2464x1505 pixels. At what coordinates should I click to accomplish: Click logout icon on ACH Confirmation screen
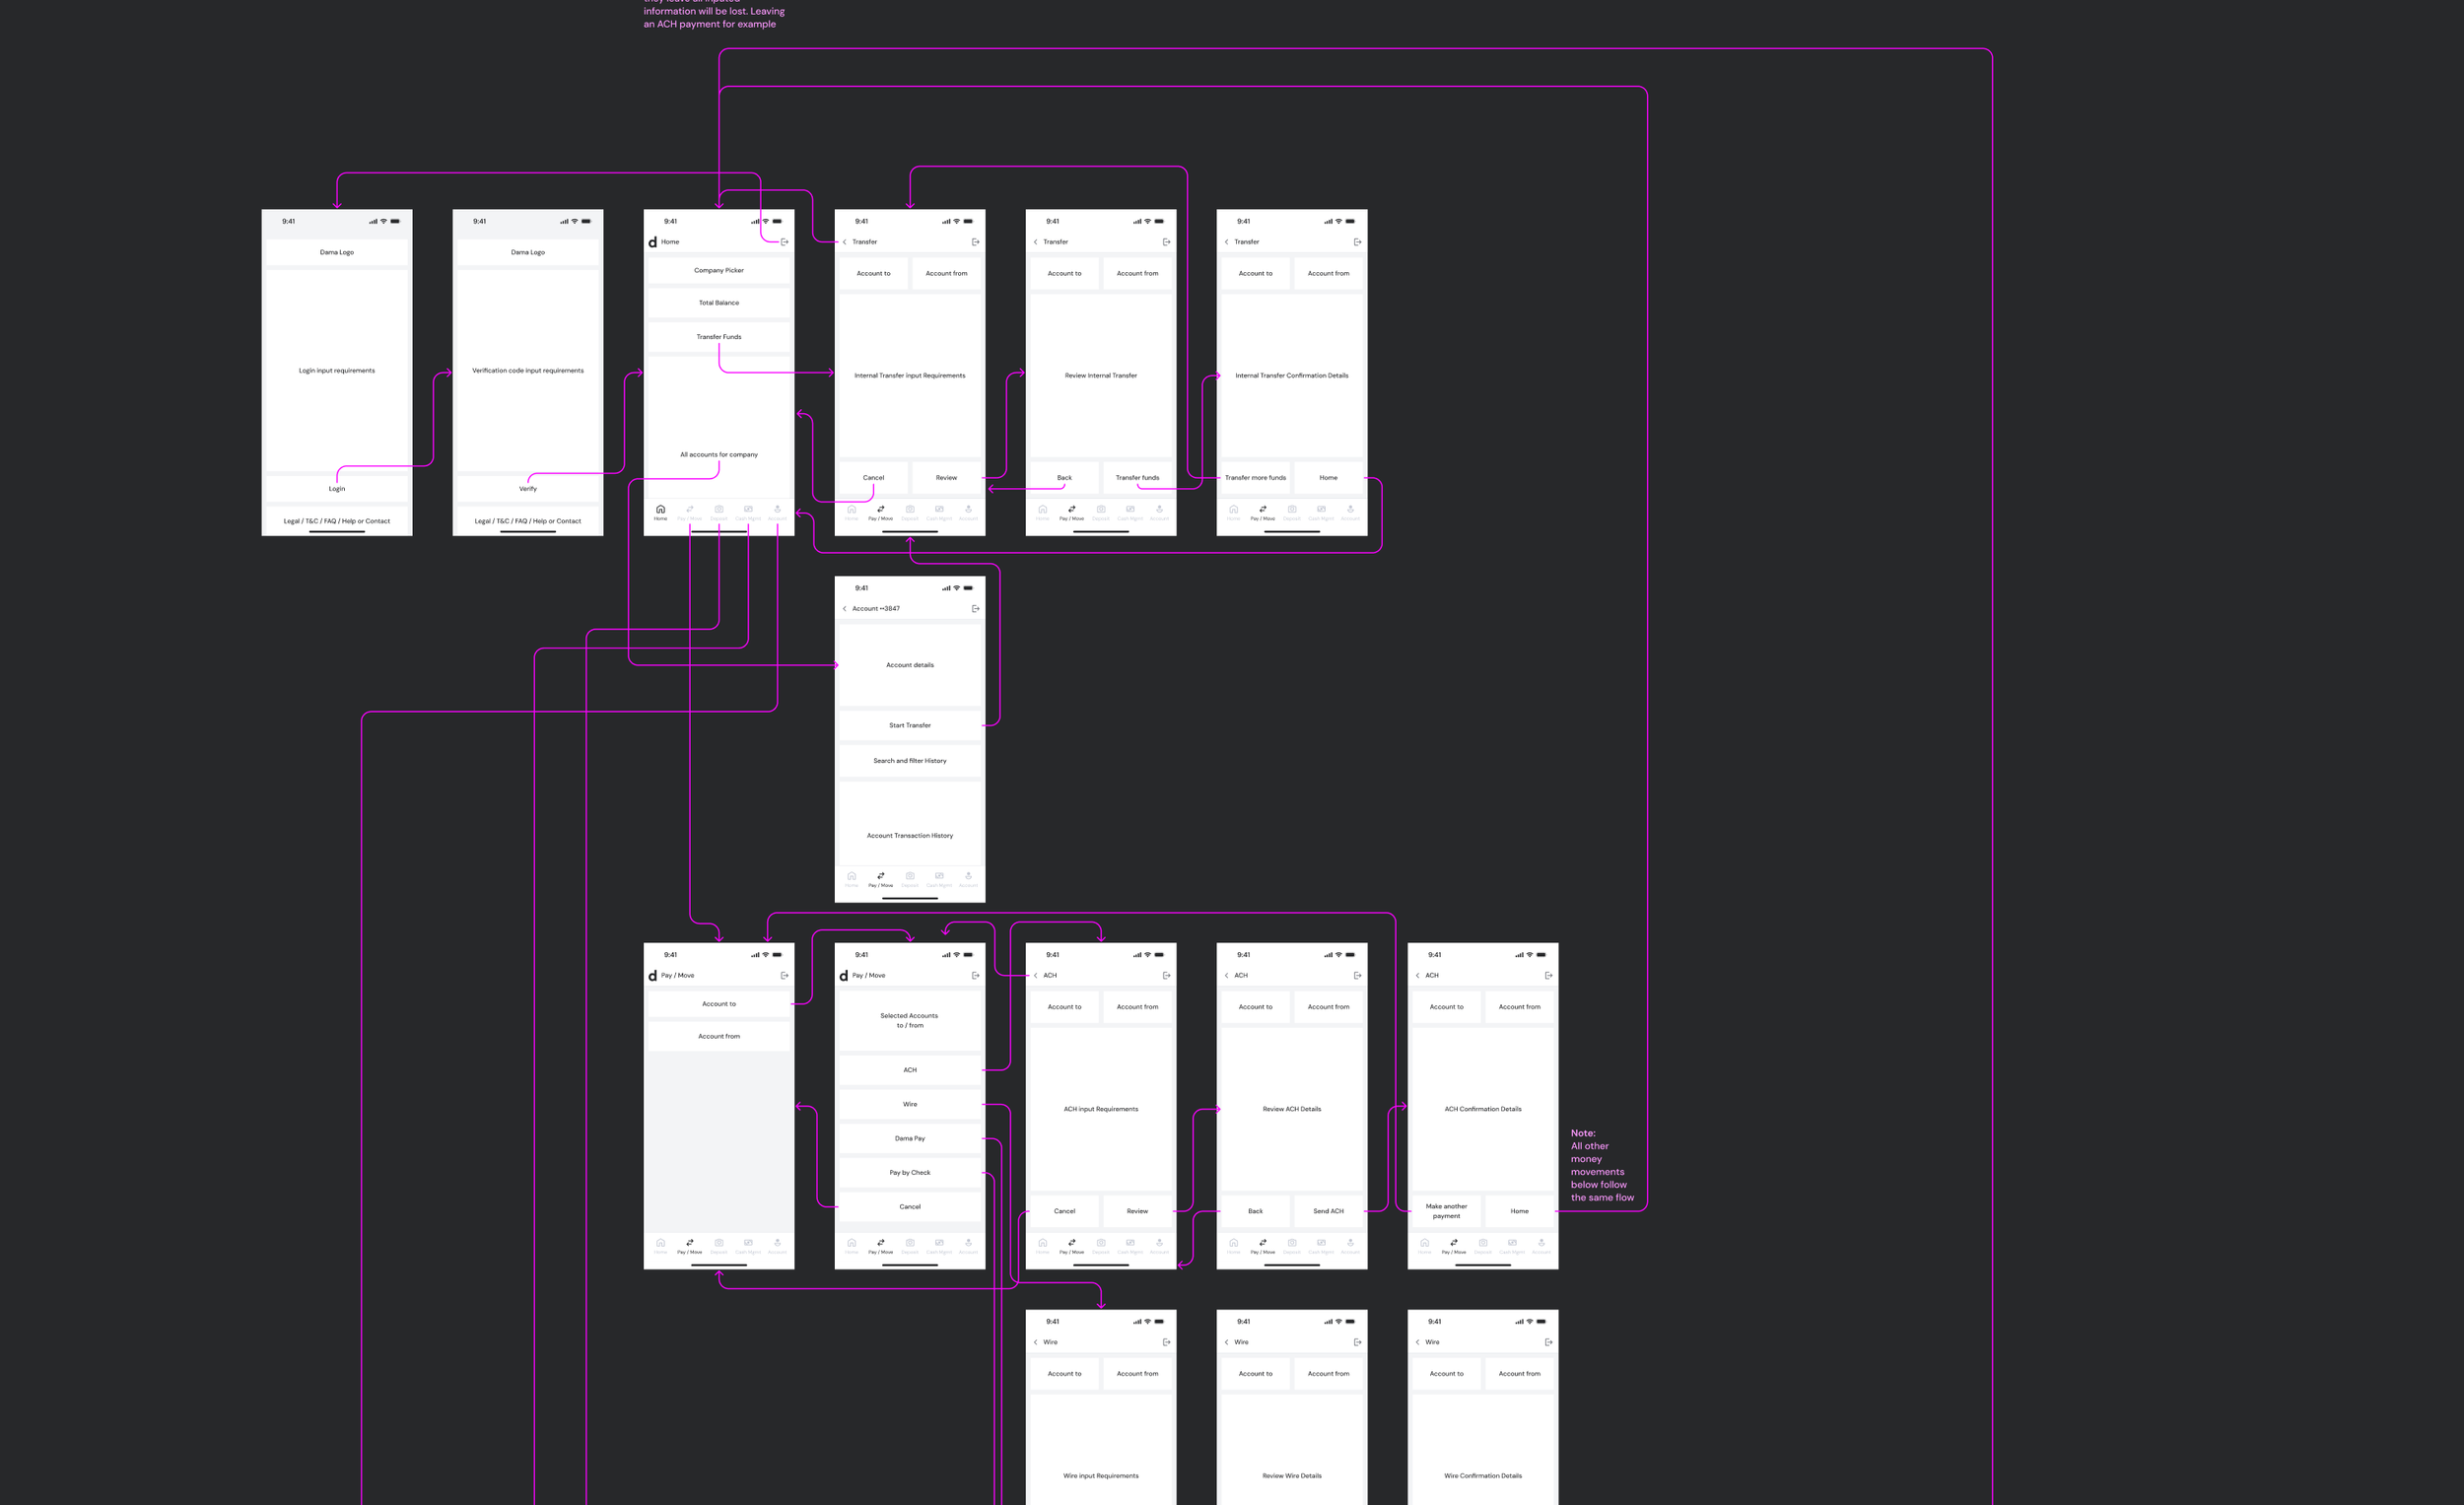[1548, 975]
